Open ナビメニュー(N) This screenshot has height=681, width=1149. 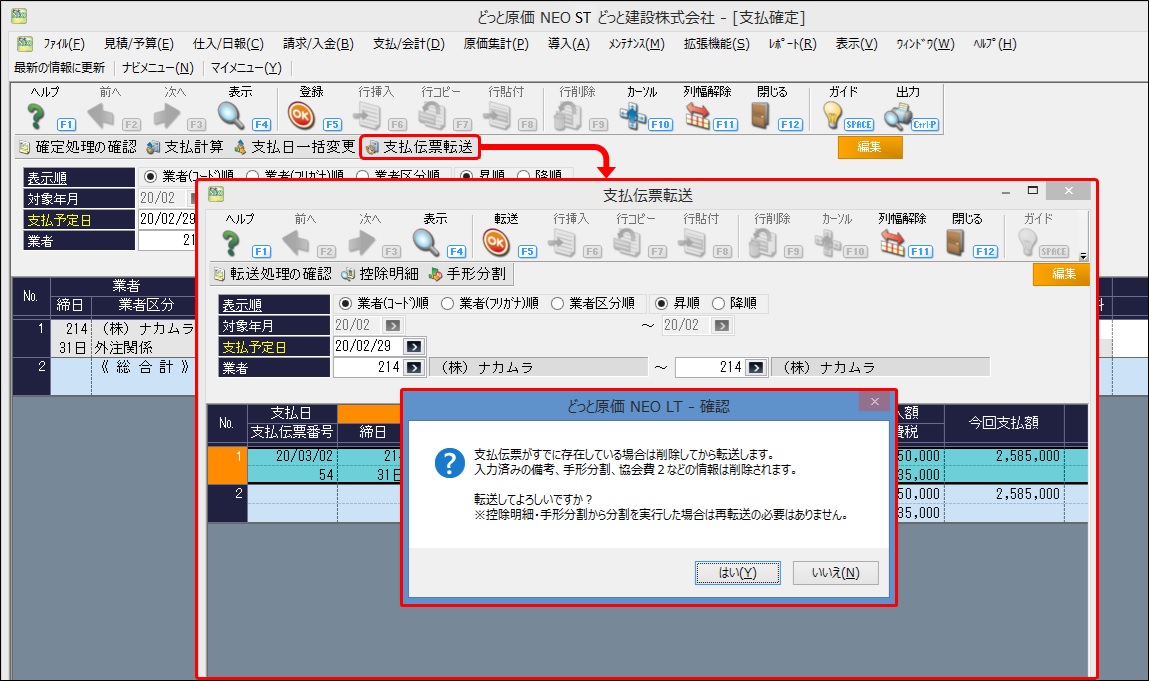click(x=158, y=67)
